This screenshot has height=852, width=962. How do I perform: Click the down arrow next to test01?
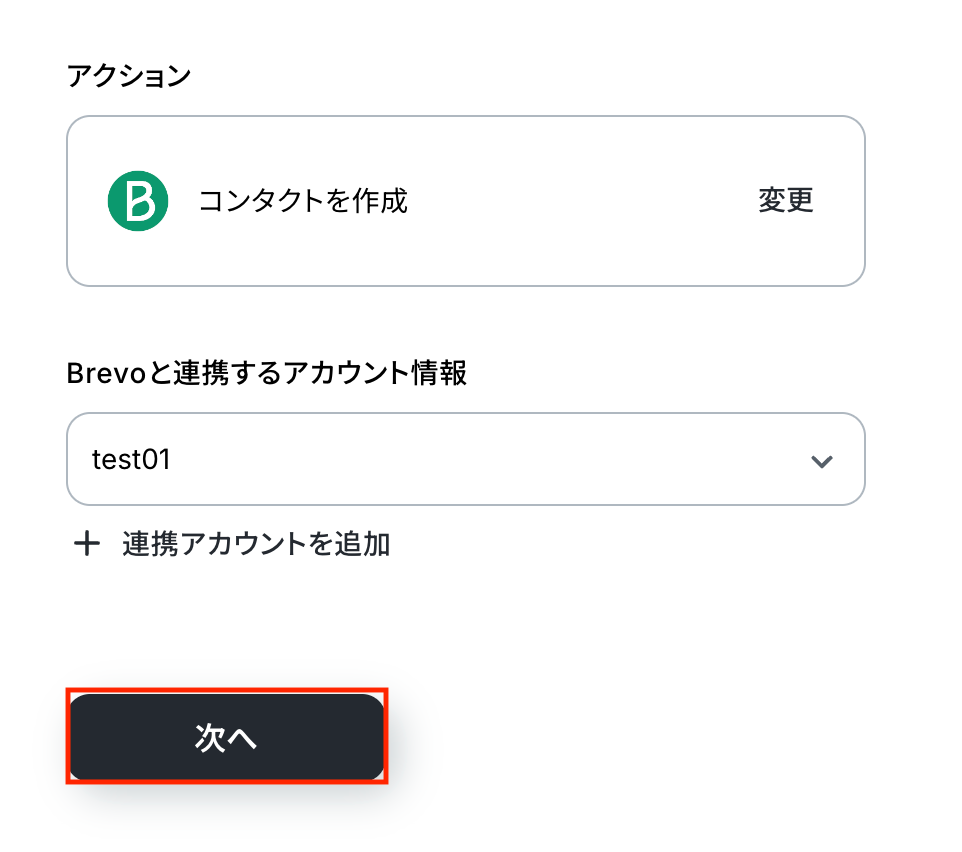pyautogui.click(x=822, y=461)
